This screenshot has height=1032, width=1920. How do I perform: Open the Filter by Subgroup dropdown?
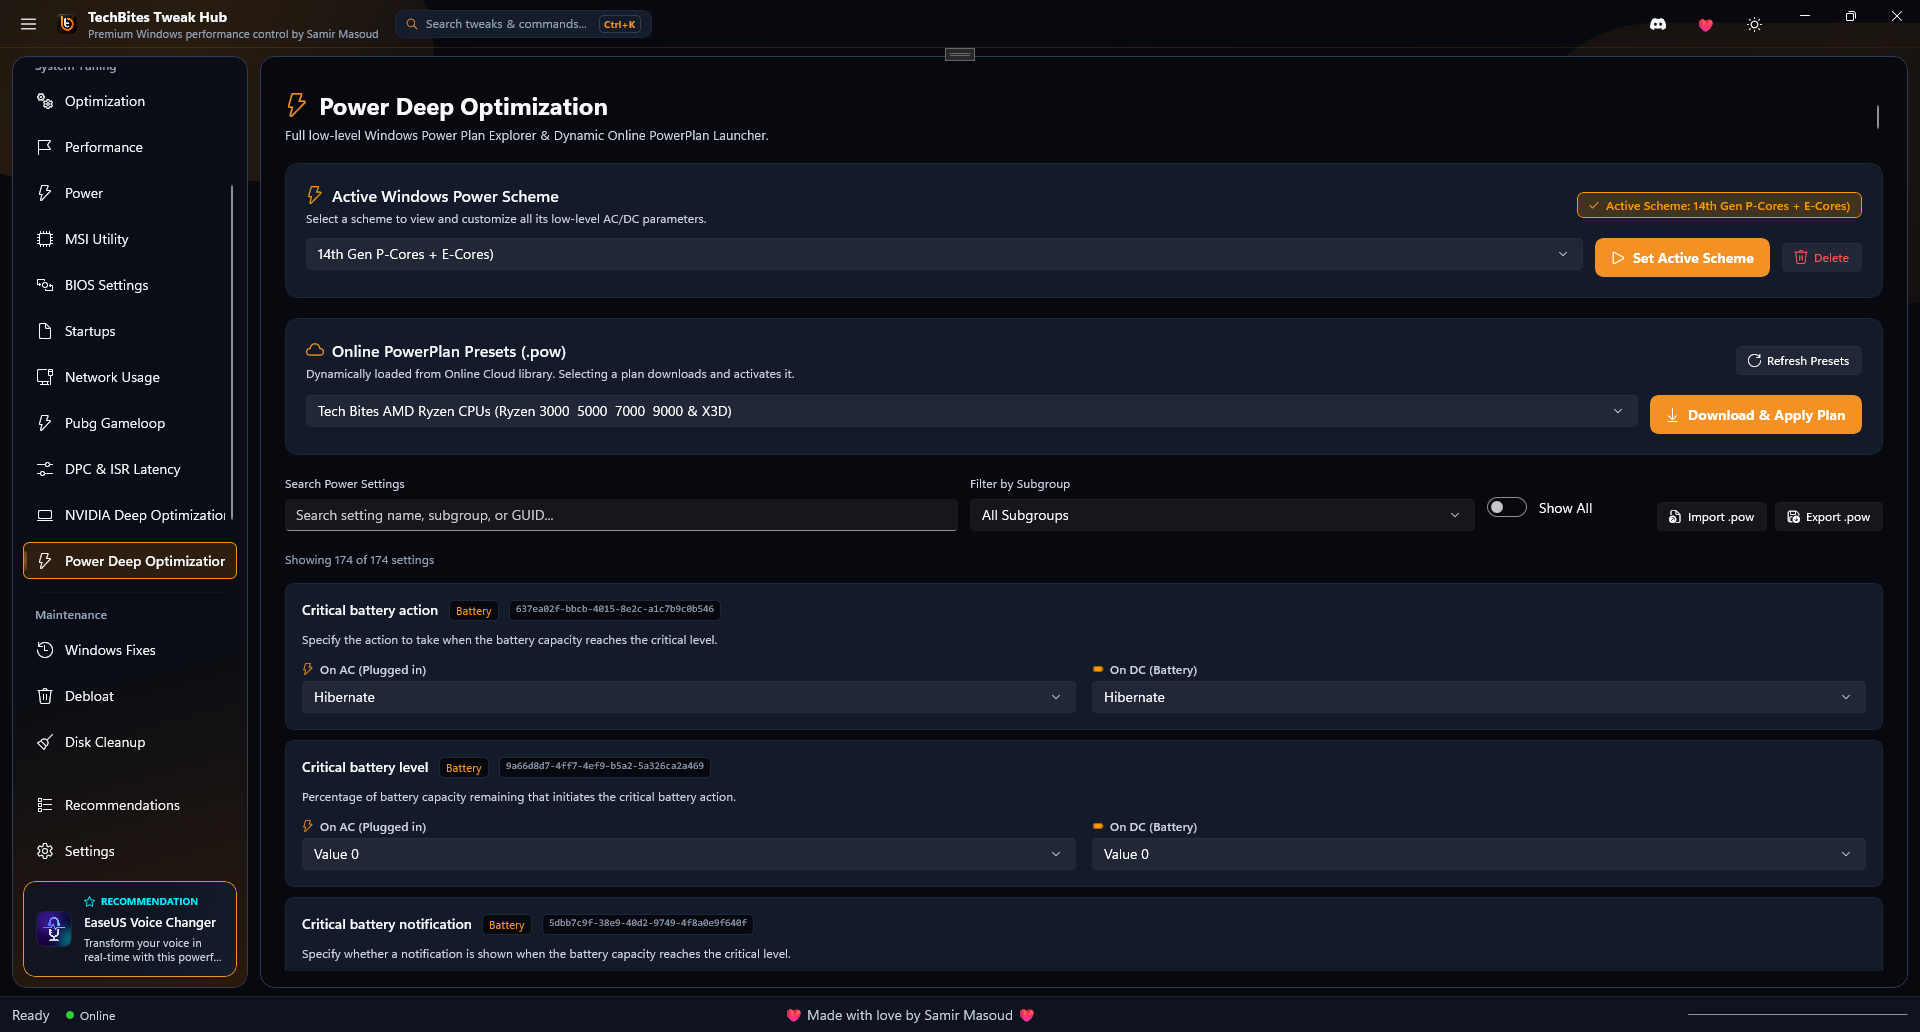click(1222, 515)
